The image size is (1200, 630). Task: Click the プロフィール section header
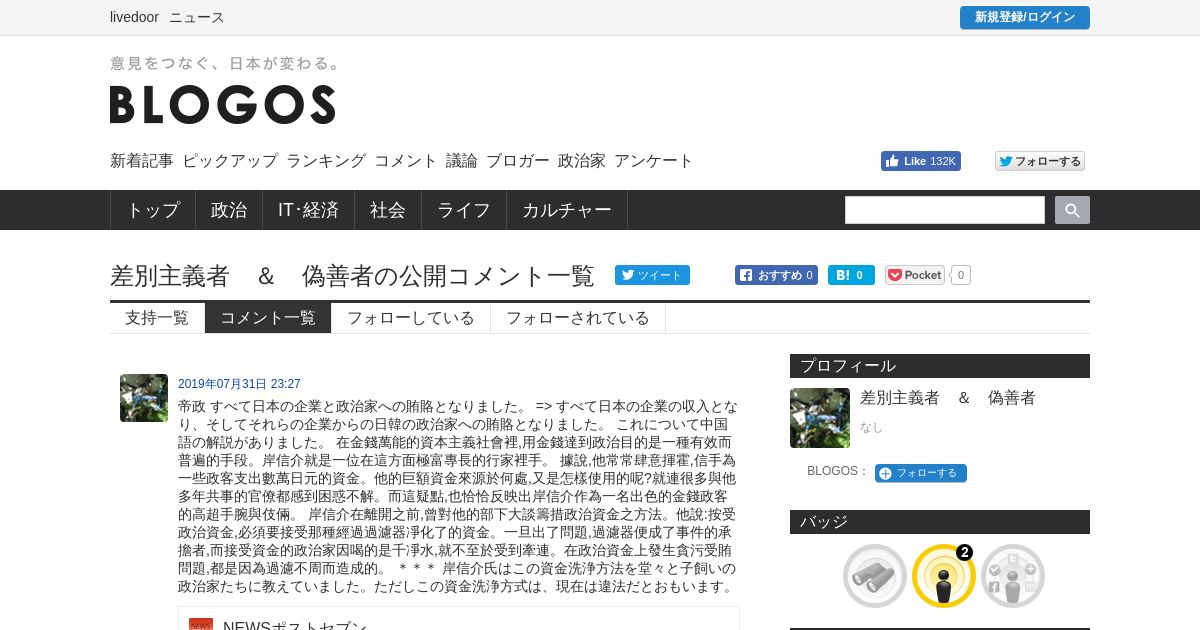(940, 366)
